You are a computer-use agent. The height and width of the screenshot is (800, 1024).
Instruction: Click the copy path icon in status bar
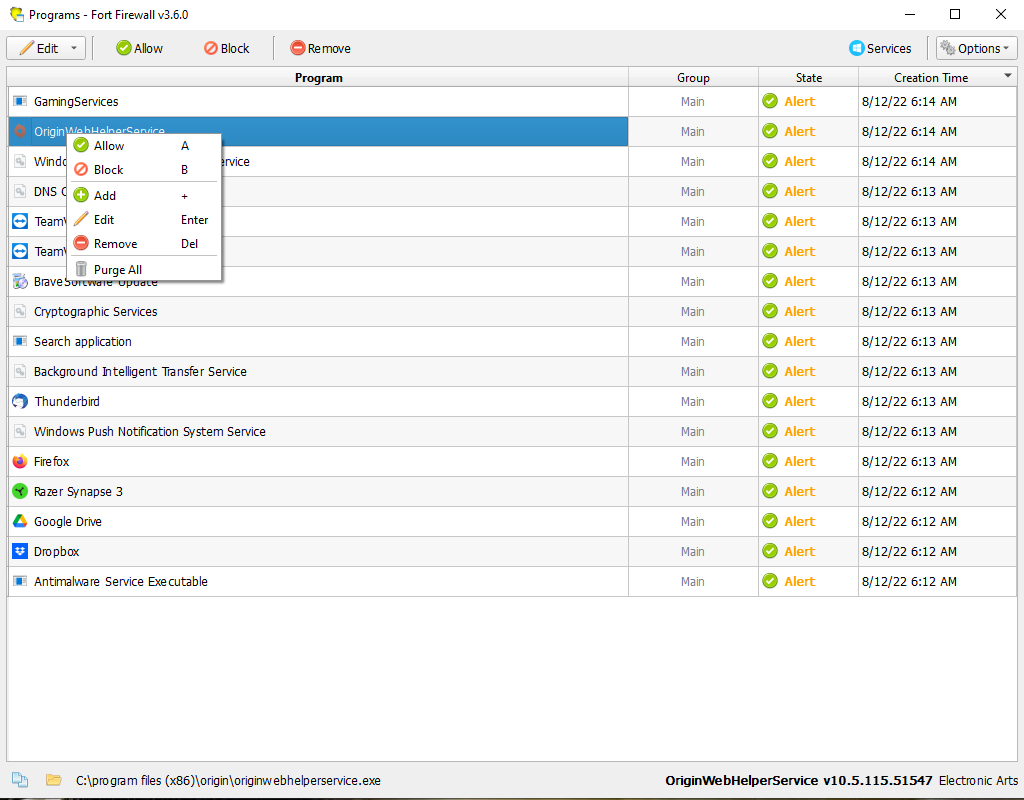pos(20,780)
